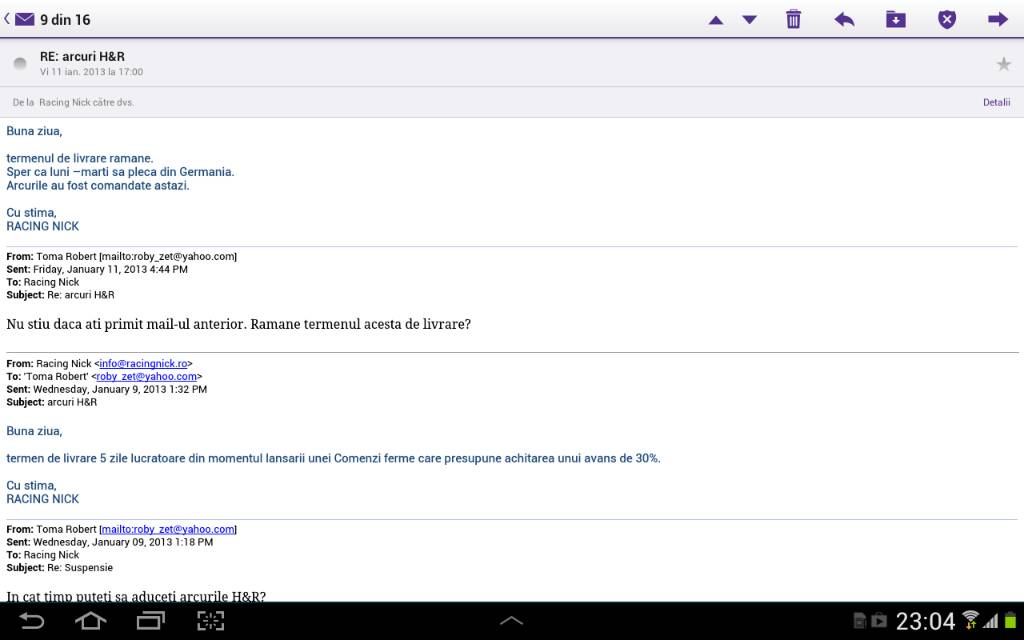Select line Sper ca luni –marti sa pleca
The image size is (1024, 640).
point(120,172)
